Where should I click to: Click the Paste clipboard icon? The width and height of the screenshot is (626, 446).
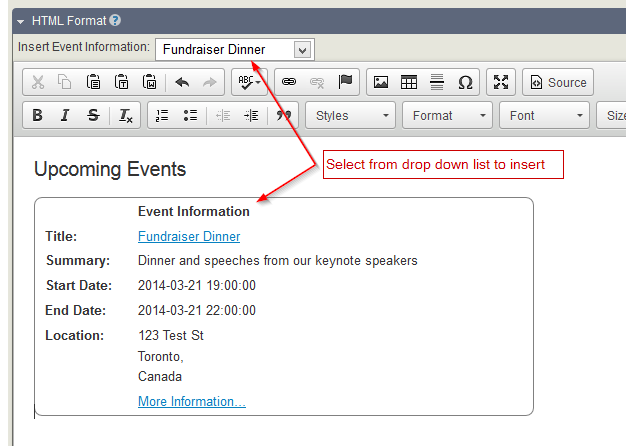point(93,82)
